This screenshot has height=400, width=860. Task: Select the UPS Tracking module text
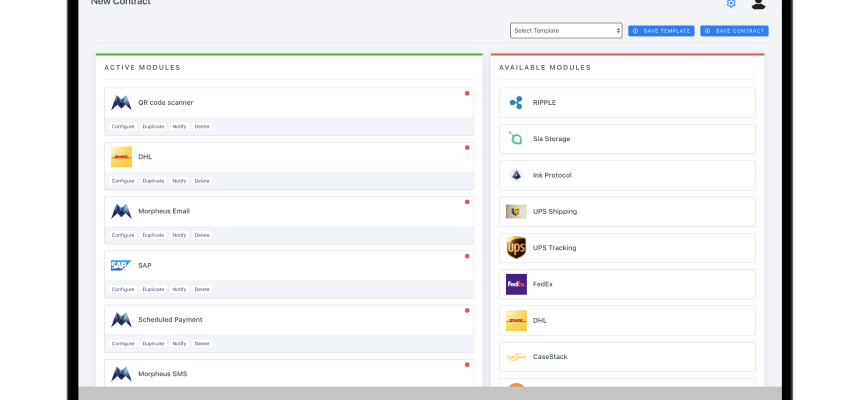click(x=555, y=248)
